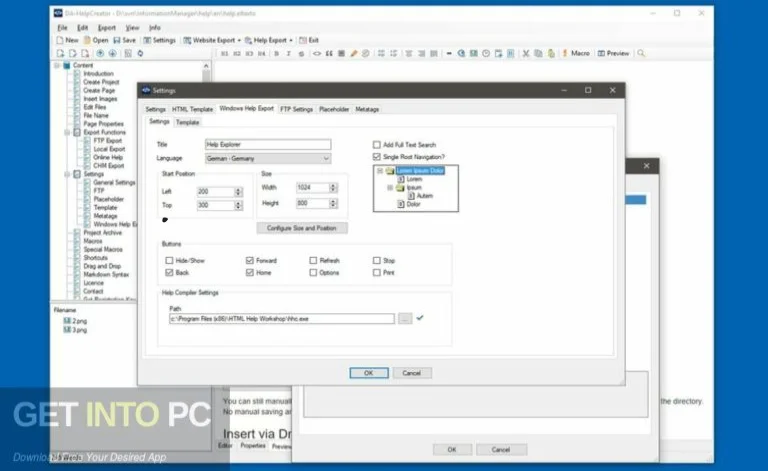This screenshot has height=471, width=768.
Task: Collapse the Export Functions tree node
Action: coord(67,132)
